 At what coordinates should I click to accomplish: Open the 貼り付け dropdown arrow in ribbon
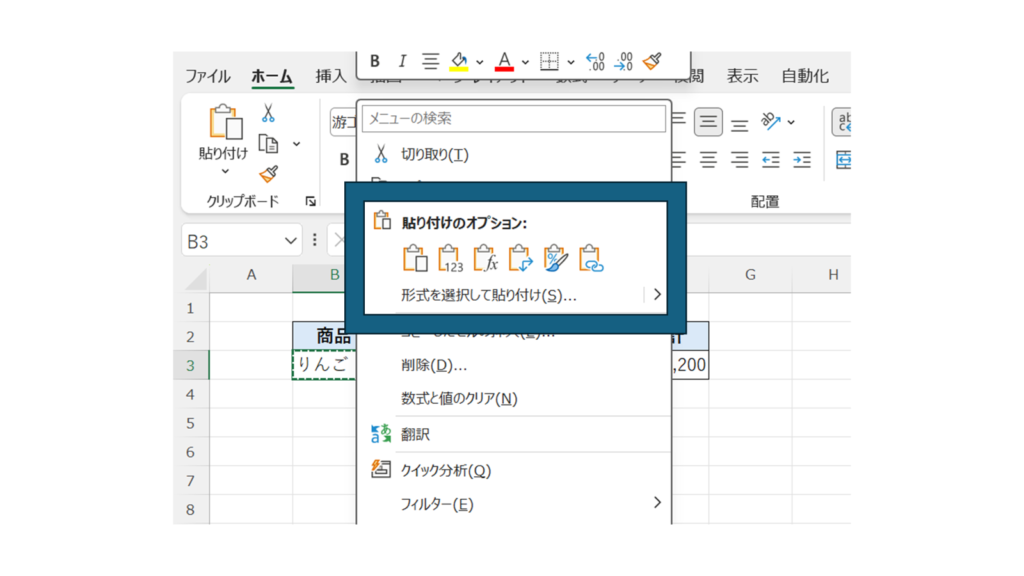click(224, 172)
